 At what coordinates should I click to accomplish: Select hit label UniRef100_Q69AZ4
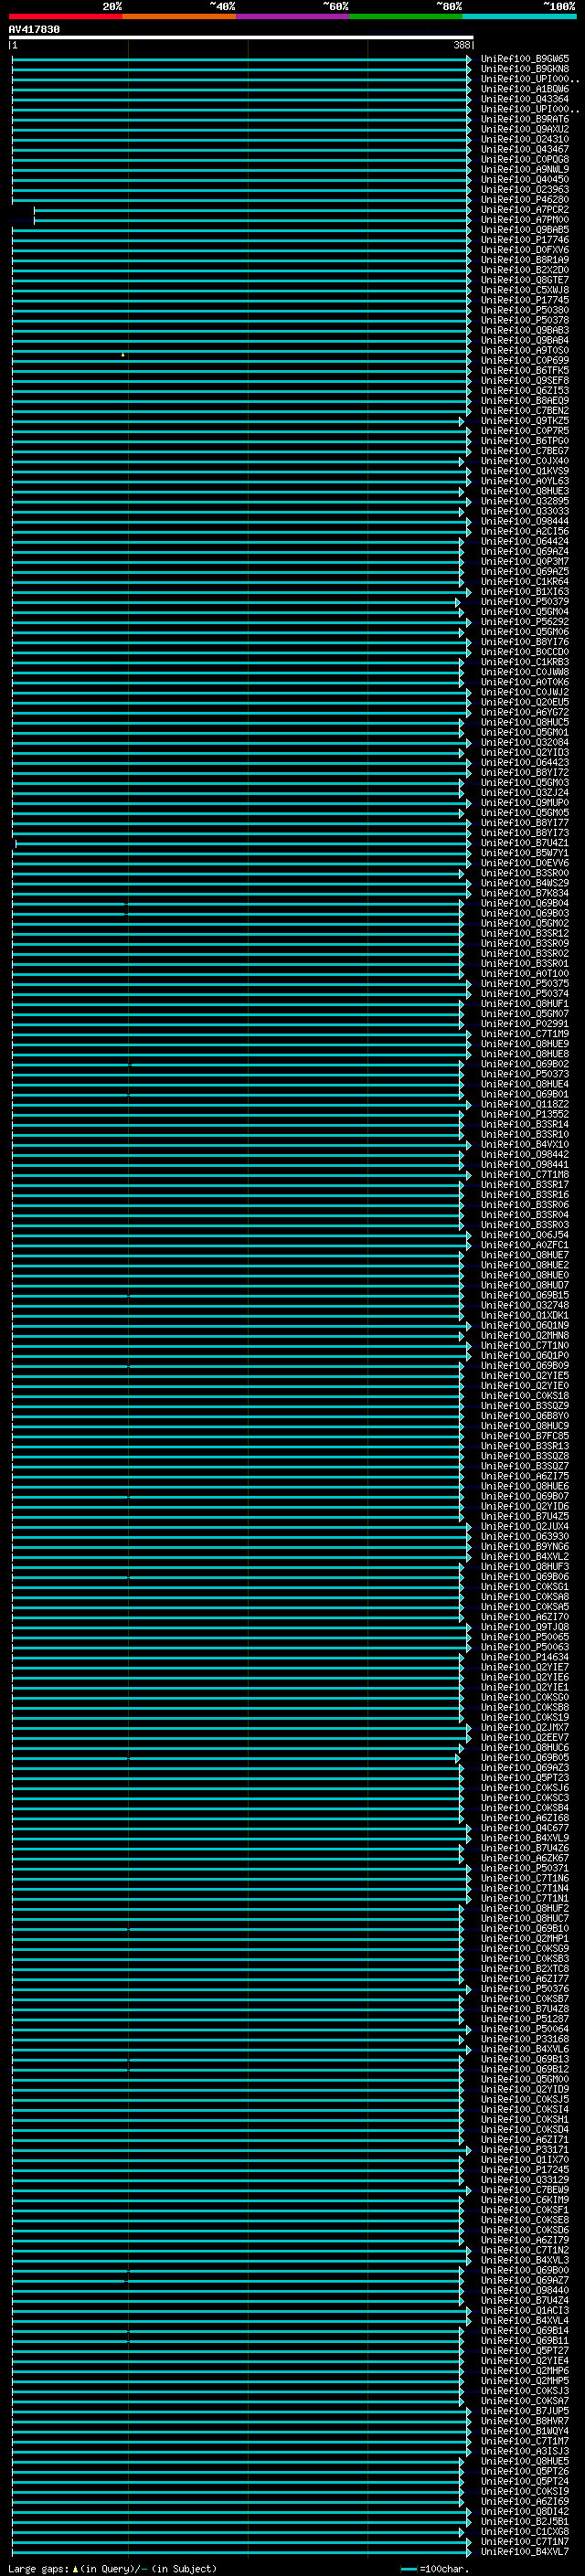(525, 551)
